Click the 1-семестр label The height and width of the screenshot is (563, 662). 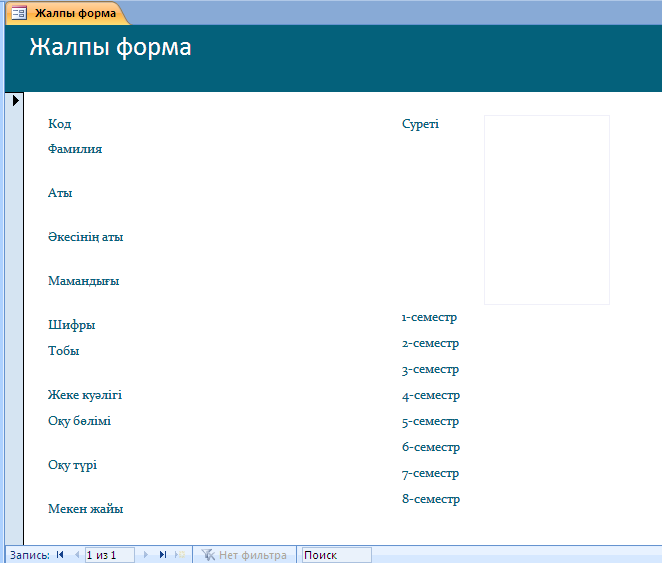429,317
